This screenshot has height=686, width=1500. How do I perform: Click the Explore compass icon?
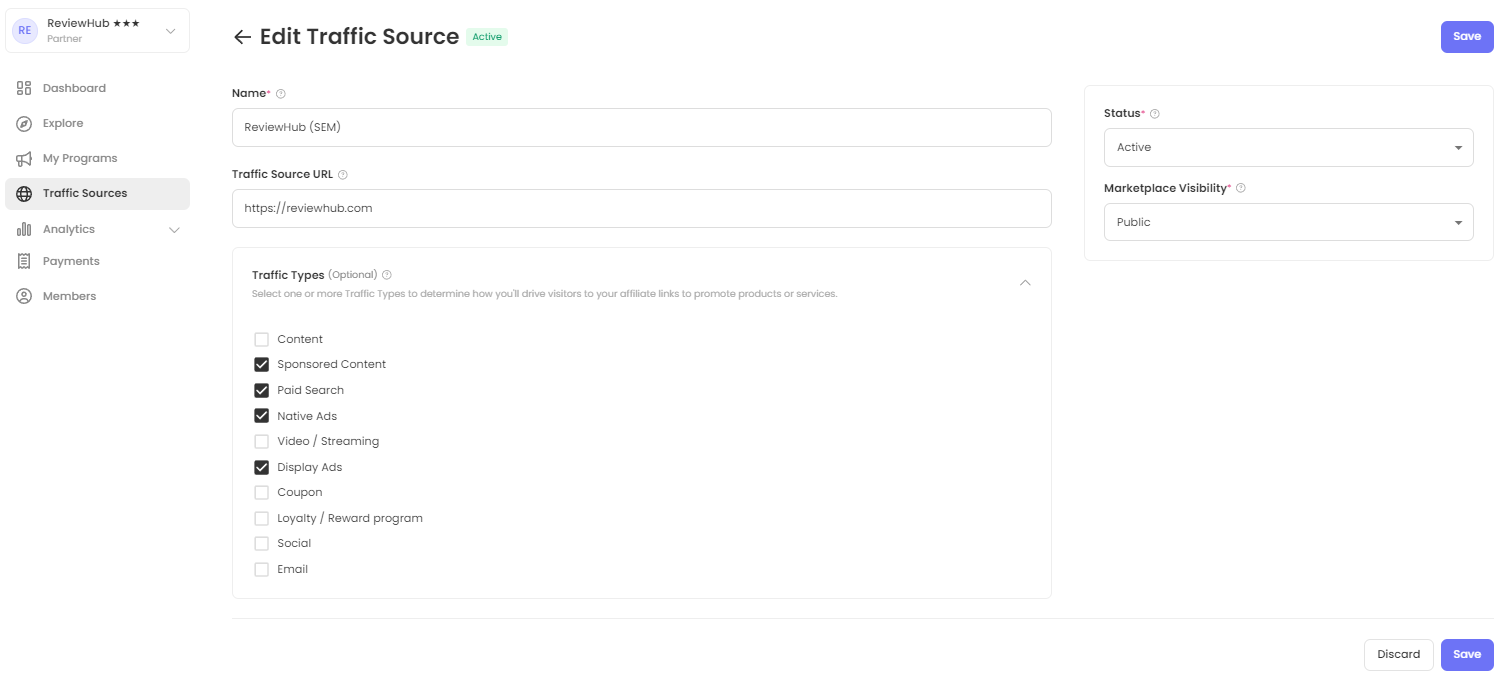pyautogui.click(x=24, y=123)
